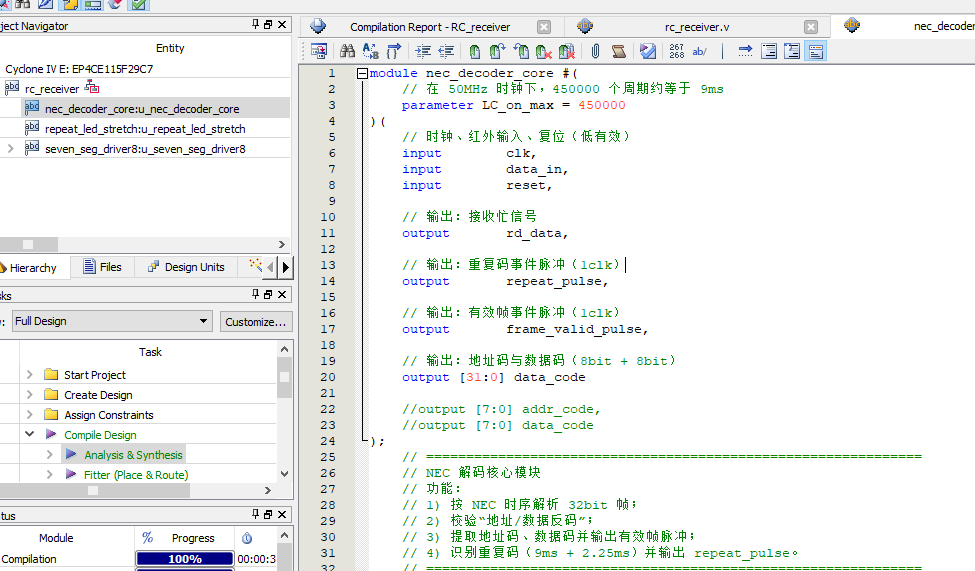Image resolution: width=975 pixels, height=571 pixels.
Task: Analyze current file icon
Action: (648, 51)
